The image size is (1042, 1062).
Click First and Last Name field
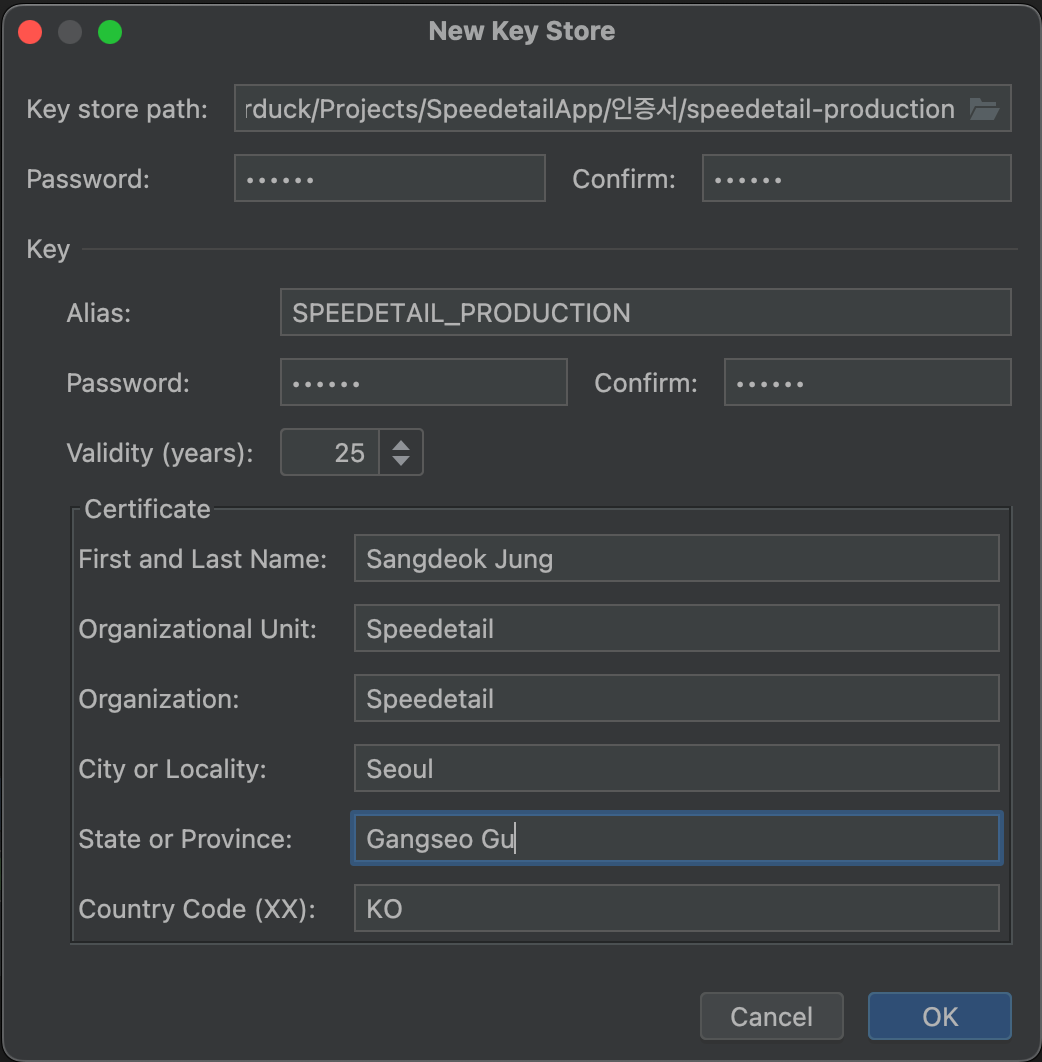click(676, 558)
